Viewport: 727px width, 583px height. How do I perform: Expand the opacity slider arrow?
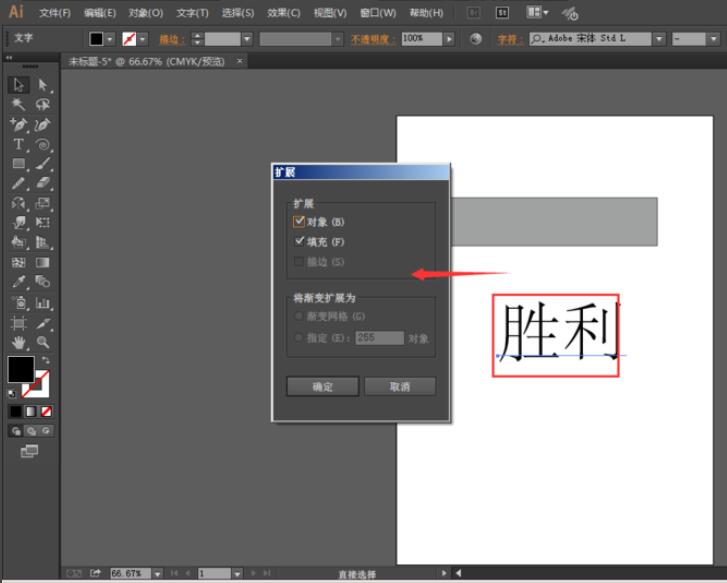(449, 39)
